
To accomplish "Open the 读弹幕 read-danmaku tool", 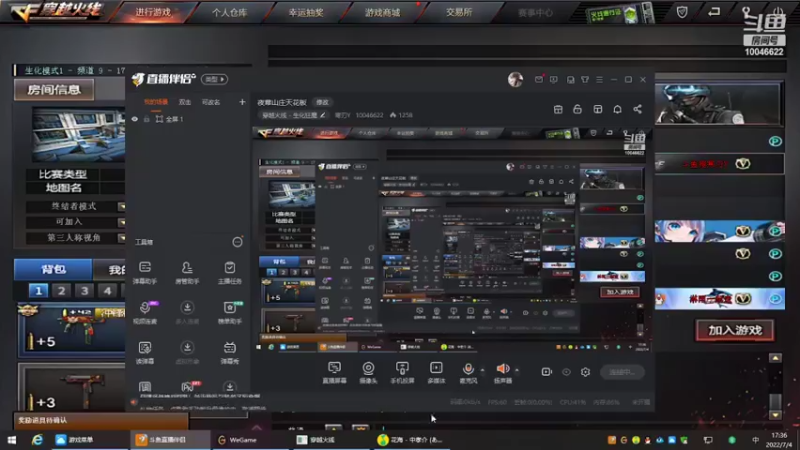I will (x=145, y=352).
